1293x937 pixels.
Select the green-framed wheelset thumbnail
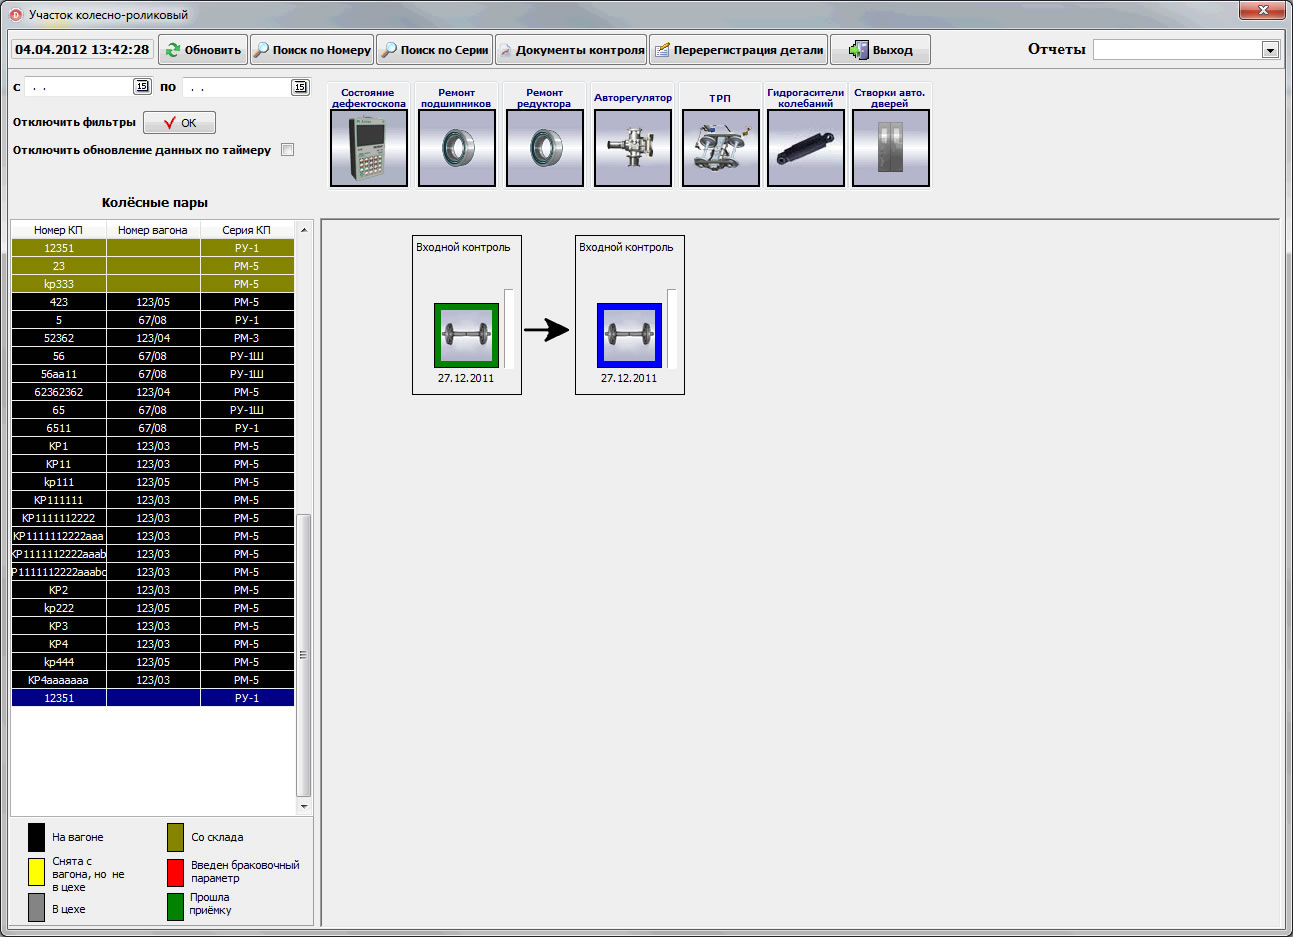[x=466, y=335]
